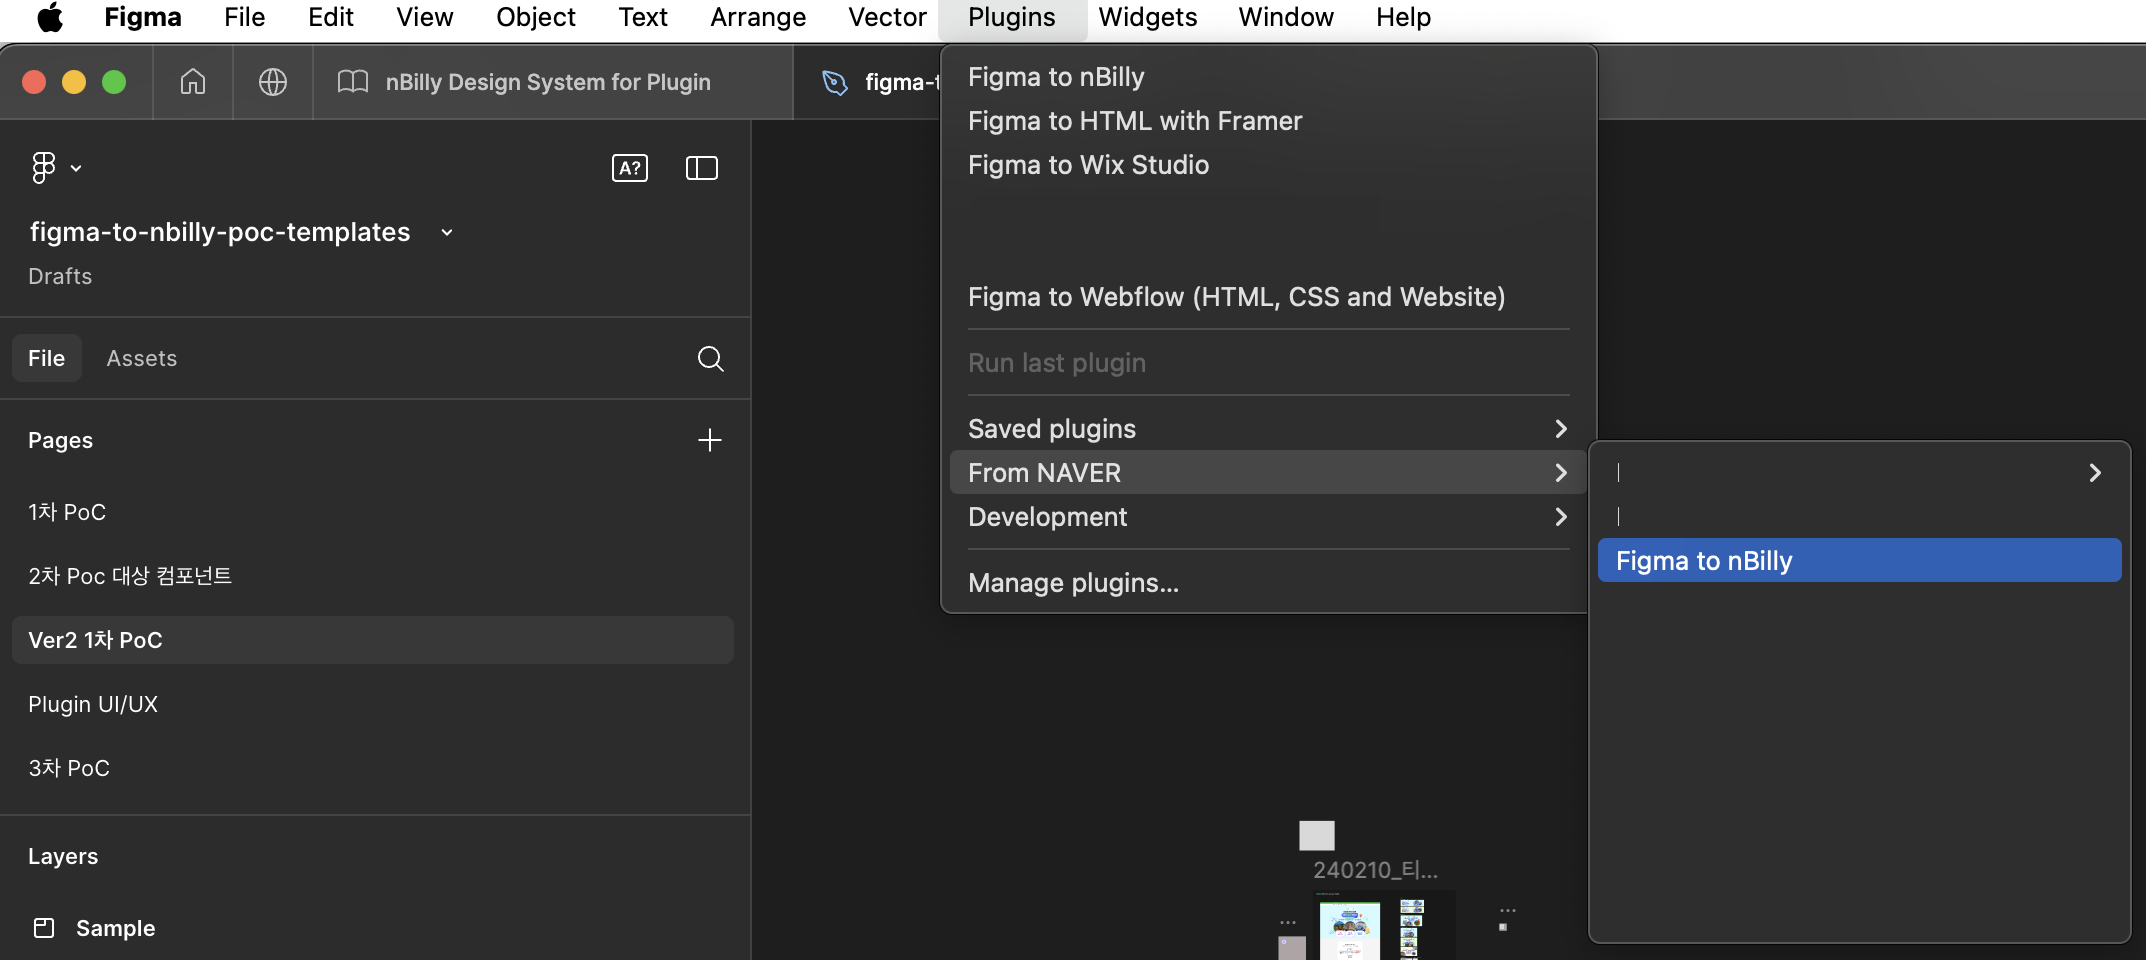Viewport: 2146px width, 960px height.
Task: Click the Figma home icon
Action: click(x=193, y=82)
